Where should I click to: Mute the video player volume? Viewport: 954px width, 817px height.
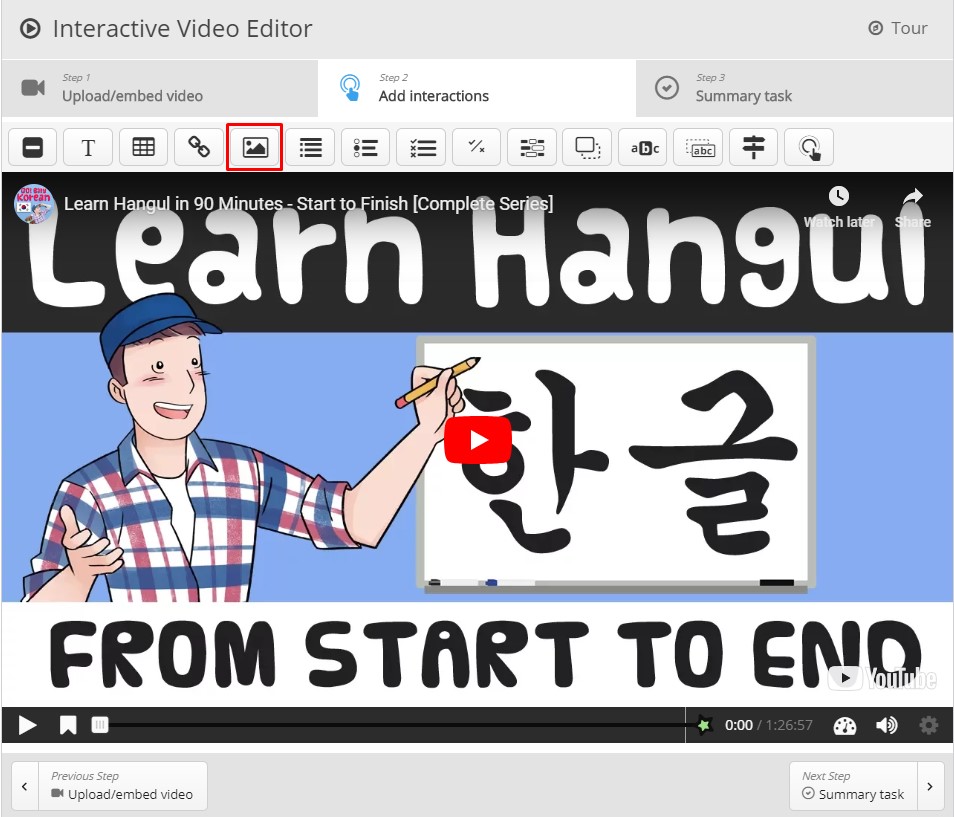(x=886, y=725)
